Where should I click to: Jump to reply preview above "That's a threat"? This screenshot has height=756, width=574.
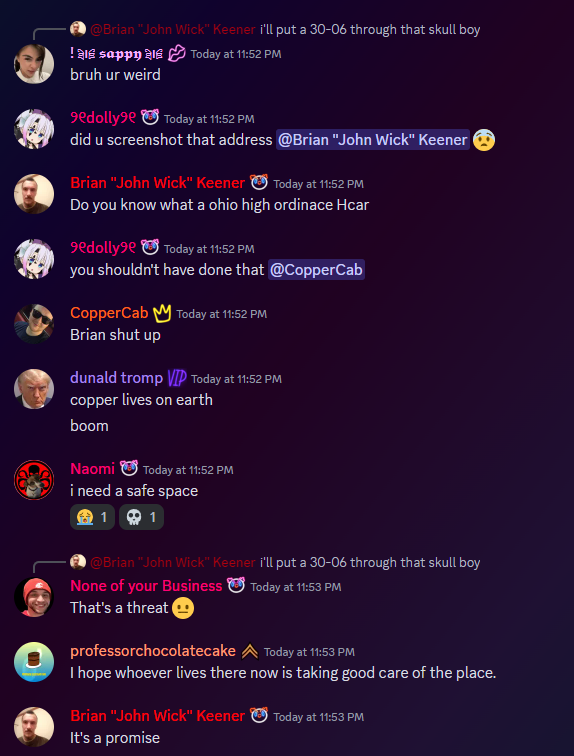click(275, 562)
